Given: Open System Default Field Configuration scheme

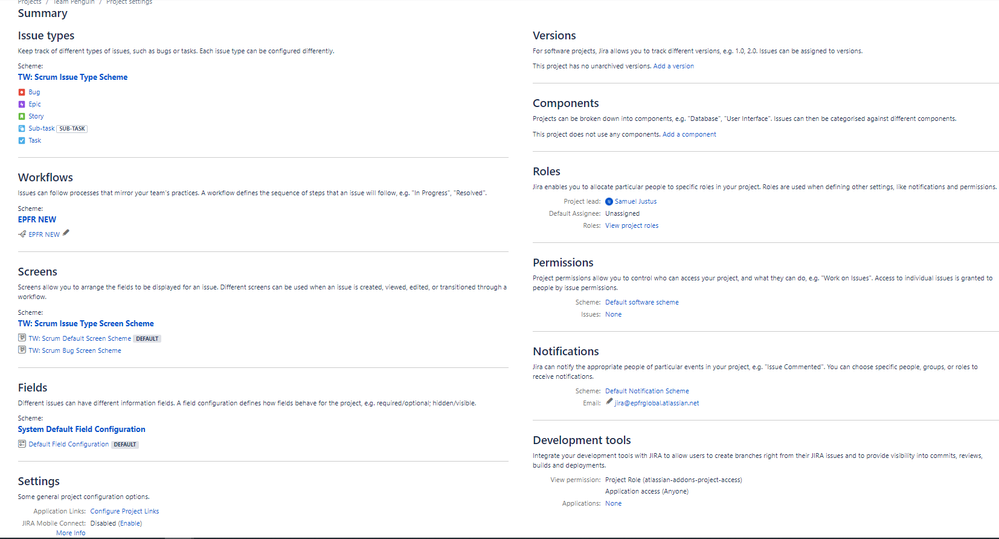Looking at the screenshot, I should pyautogui.click(x=82, y=429).
